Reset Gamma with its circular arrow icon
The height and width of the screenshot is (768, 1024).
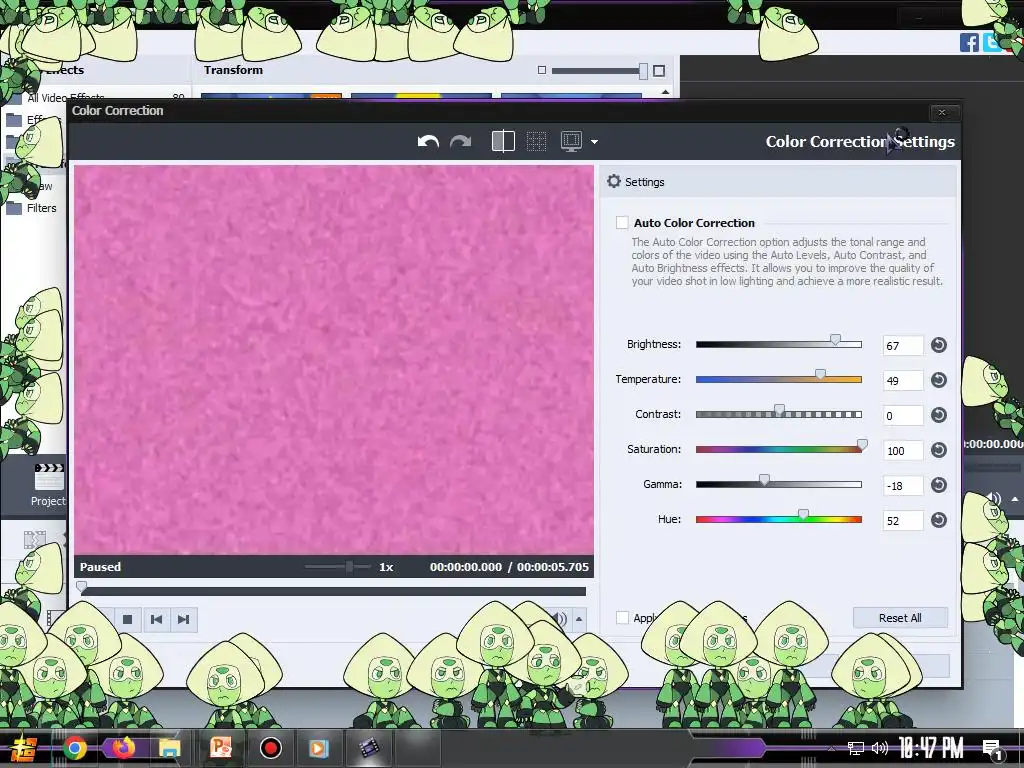(938, 485)
